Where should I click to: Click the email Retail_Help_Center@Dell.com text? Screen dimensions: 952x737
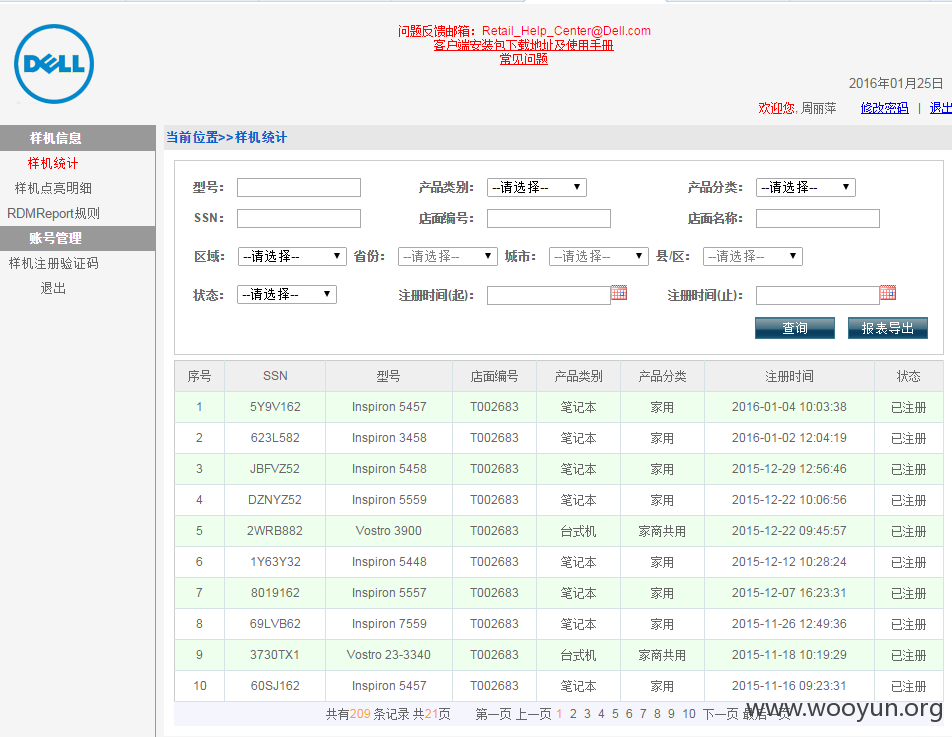pos(566,30)
